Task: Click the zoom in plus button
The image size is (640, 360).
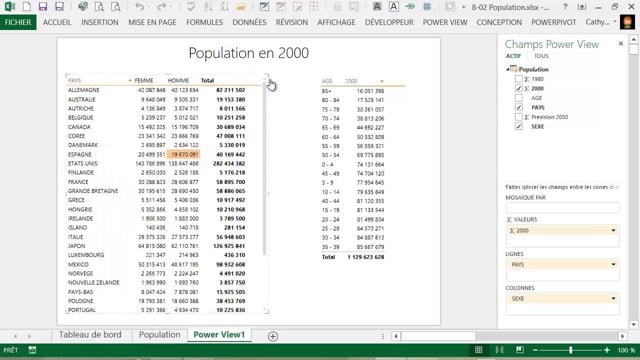Action: tap(607, 350)
